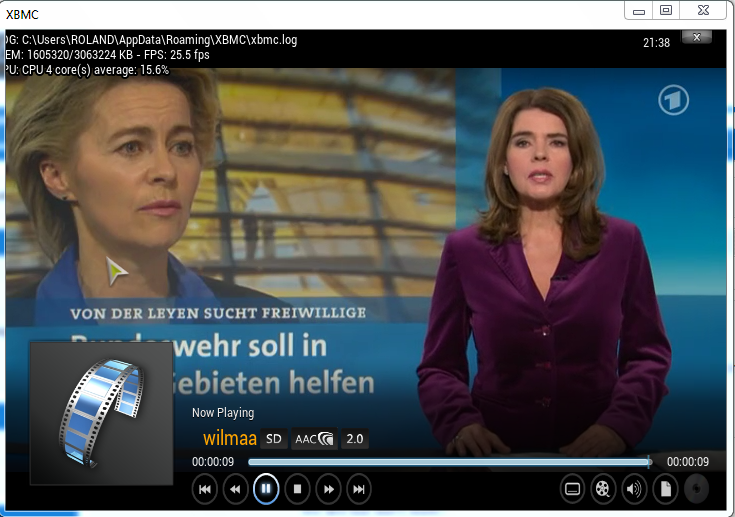Click the film strip thumbnail image
Viewport: 735px width, 517px height.
[x=101, y=413]
